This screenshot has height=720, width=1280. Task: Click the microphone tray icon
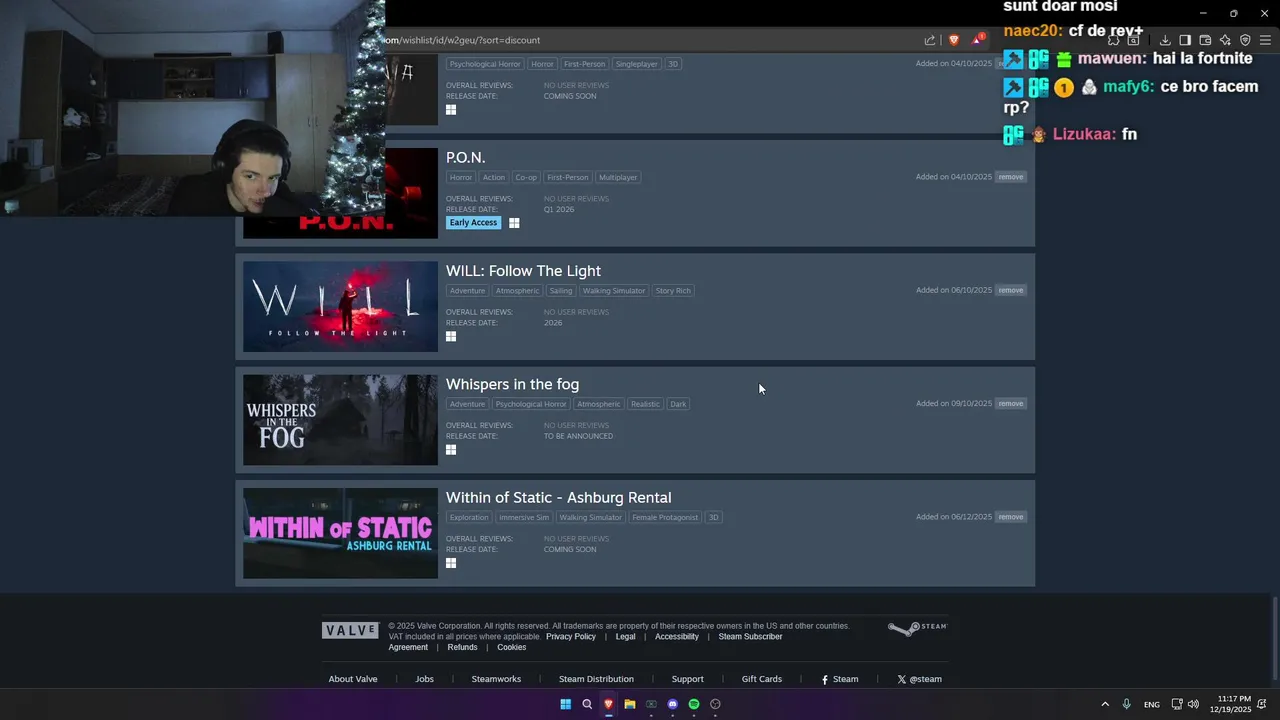[1126, 704]
